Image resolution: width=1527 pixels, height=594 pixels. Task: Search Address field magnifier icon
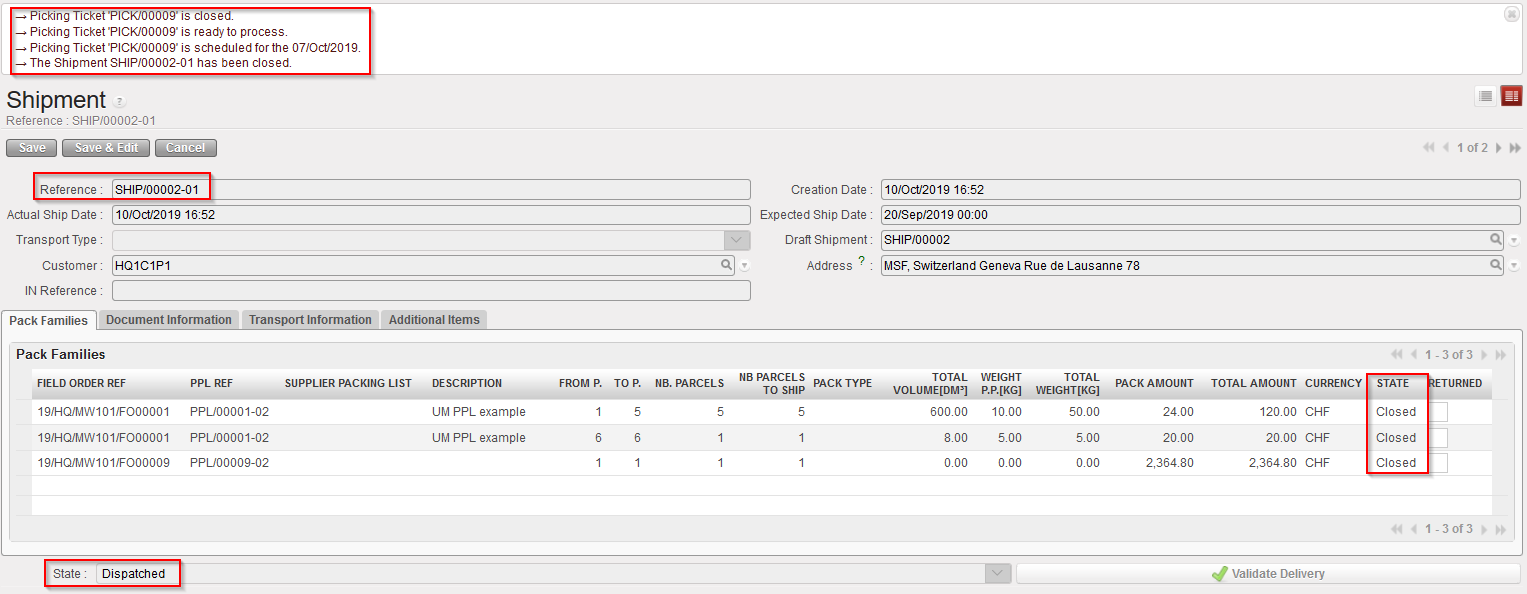[1496, 265]
